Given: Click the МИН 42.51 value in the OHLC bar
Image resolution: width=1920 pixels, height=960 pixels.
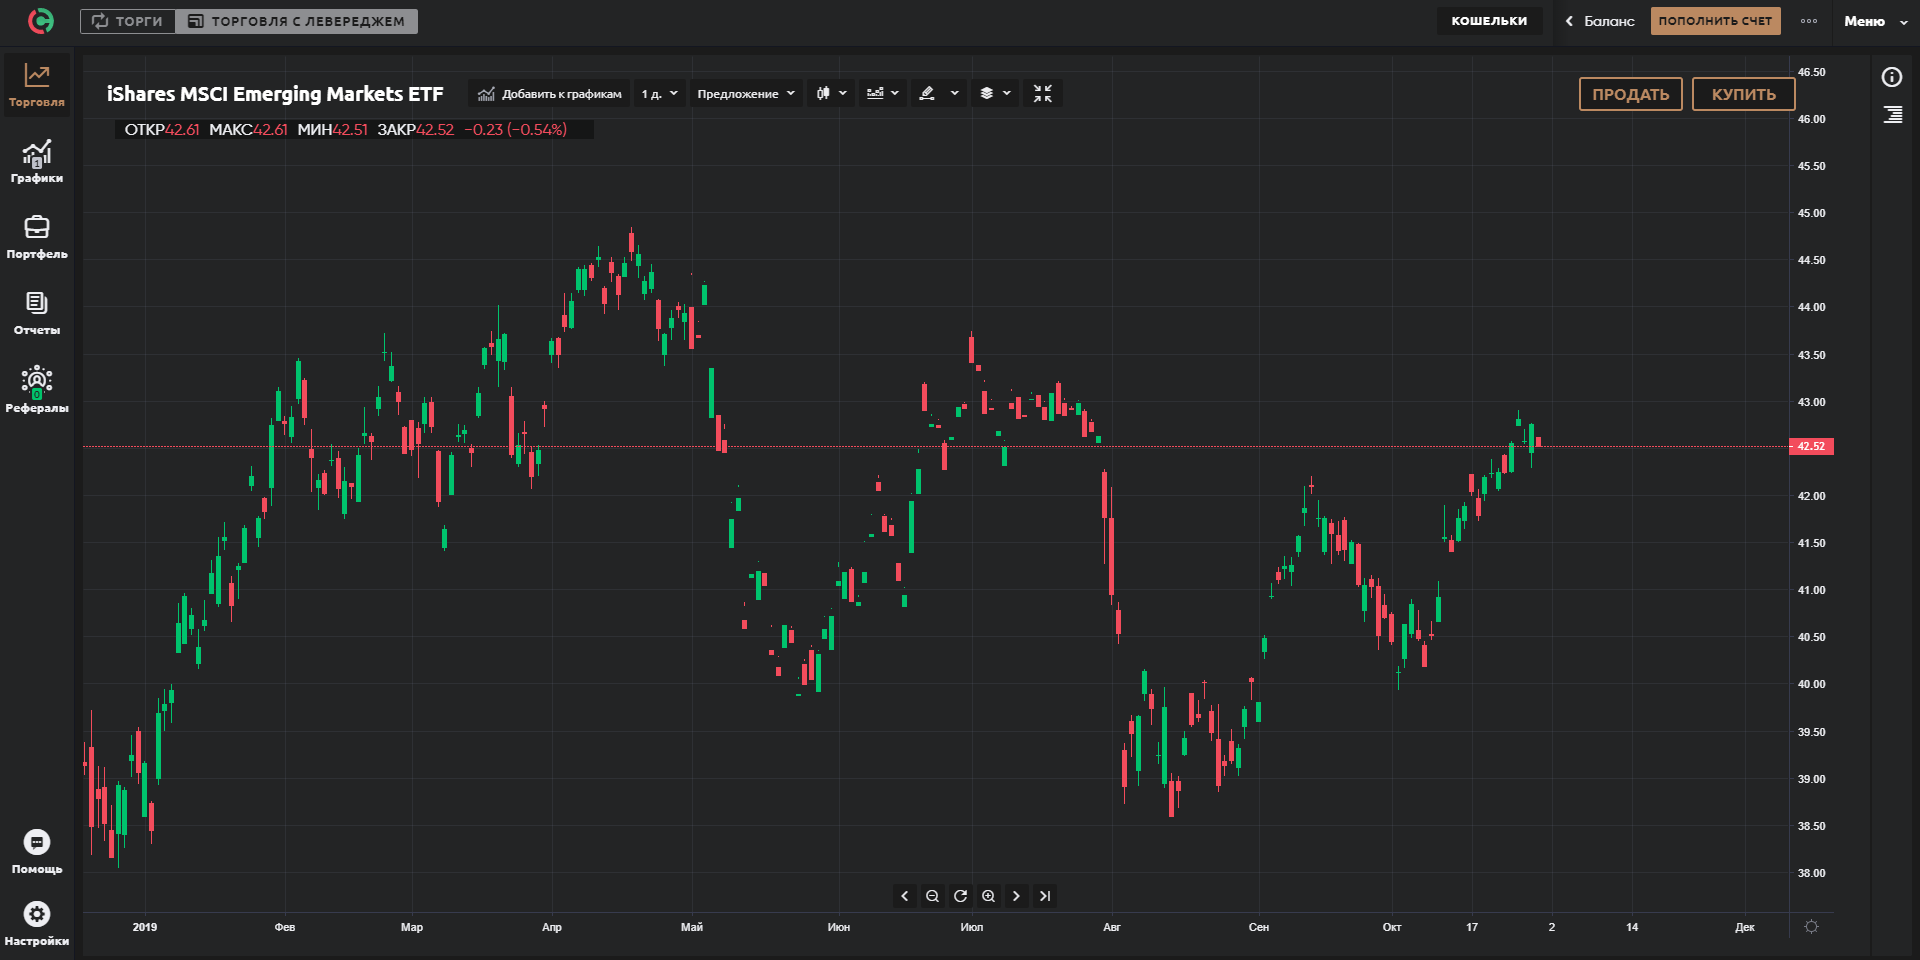Looking at the screenshot, I should pos(333,130).
